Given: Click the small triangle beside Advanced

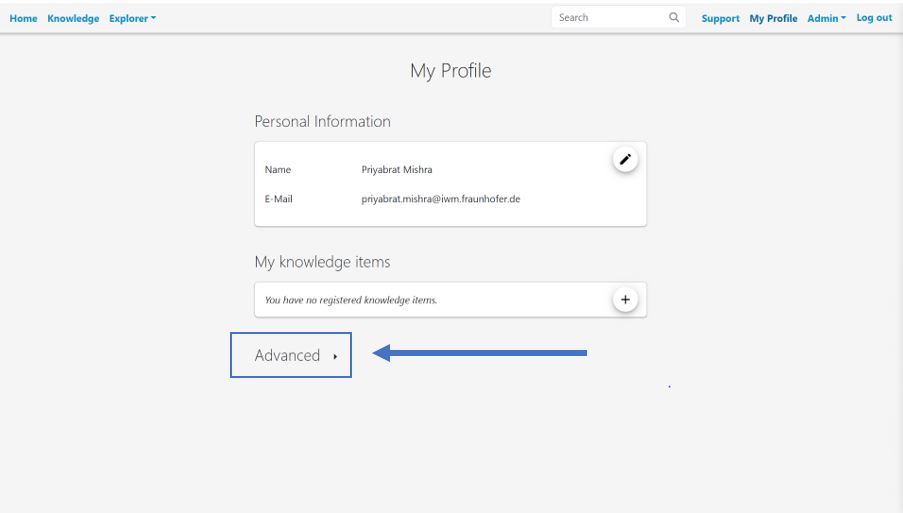Looking at the screenshot, I should [x=335, y=356].
